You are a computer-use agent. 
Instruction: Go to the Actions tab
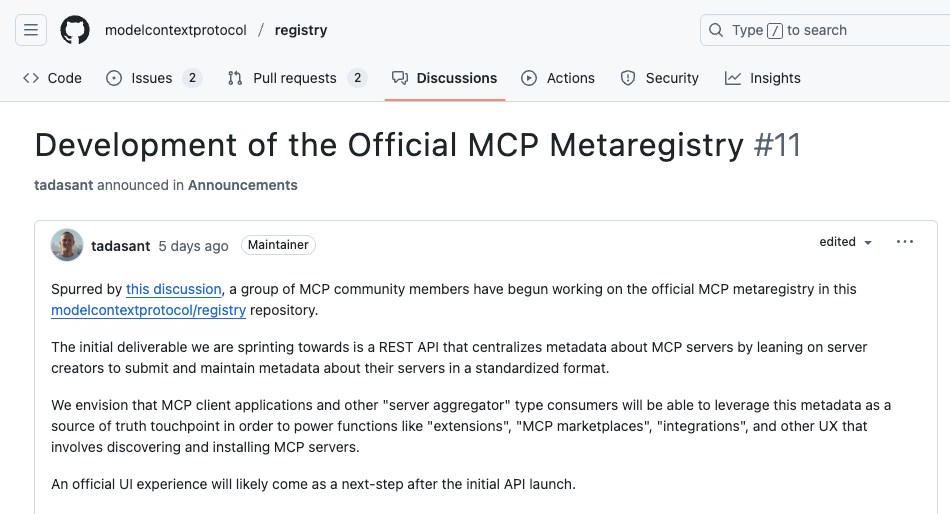[558, 78]
